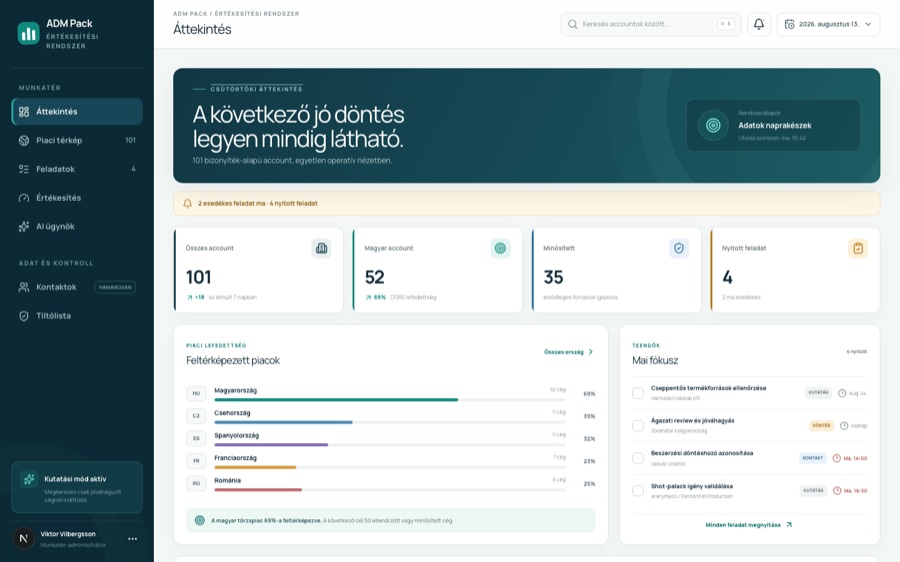Click the target icon in magyar törzspiac note

(x=199, y=521)
